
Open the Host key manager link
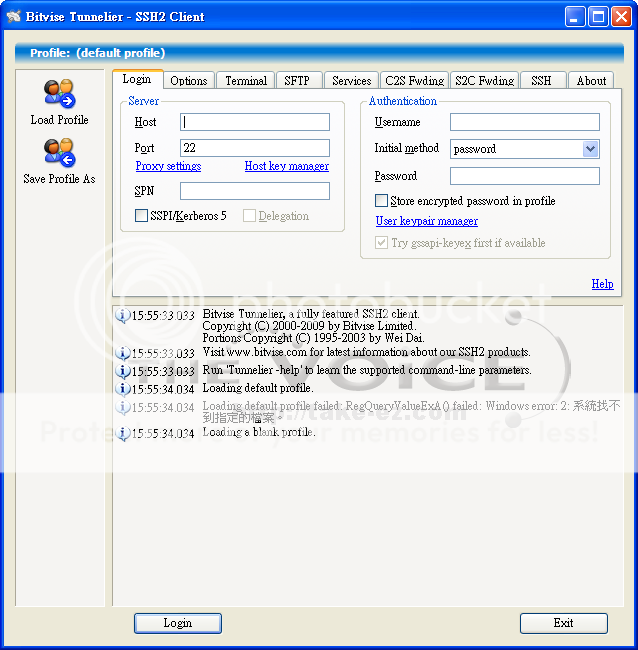(287, 166)
